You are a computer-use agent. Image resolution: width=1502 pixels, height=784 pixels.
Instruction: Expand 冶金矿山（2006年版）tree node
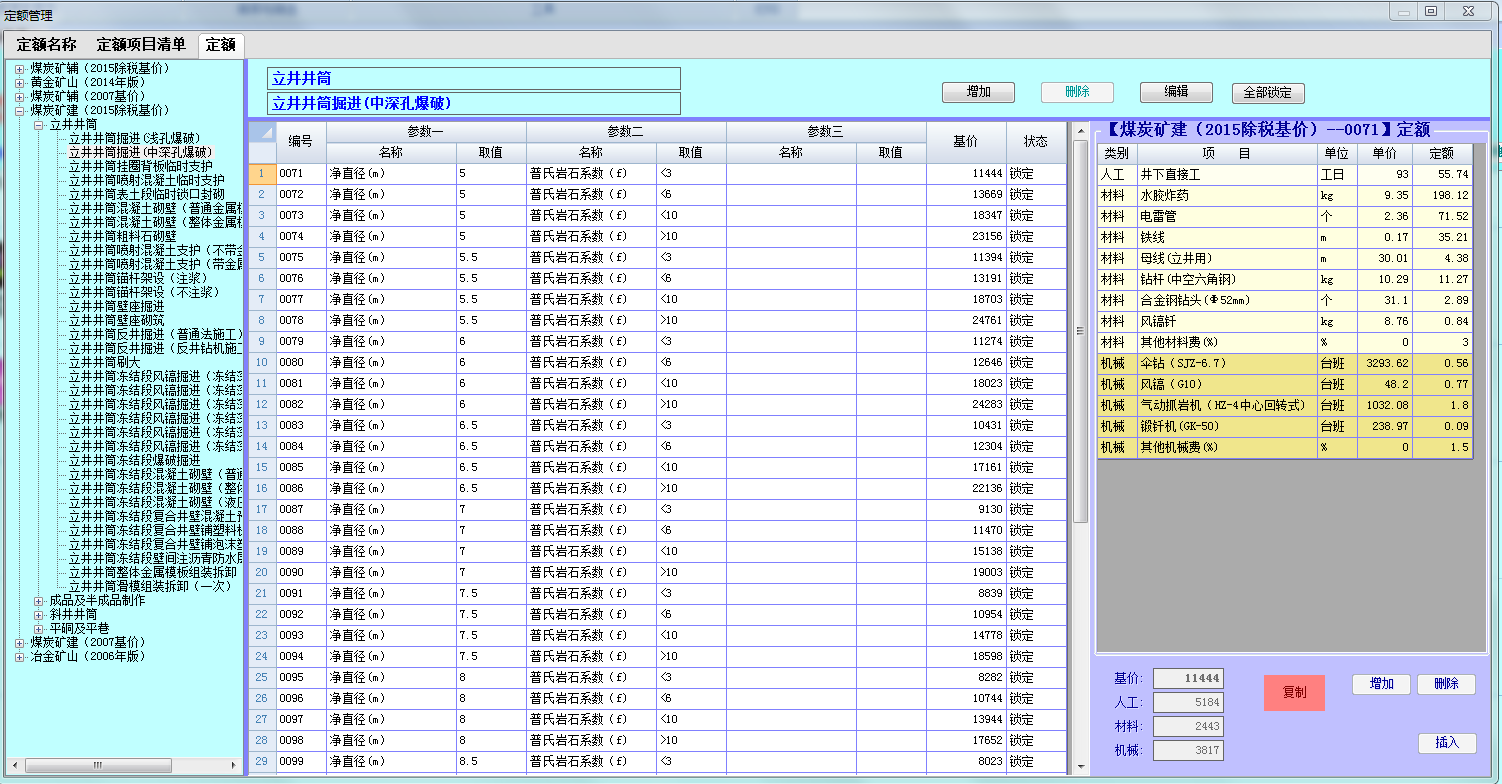tap(19, 656)
